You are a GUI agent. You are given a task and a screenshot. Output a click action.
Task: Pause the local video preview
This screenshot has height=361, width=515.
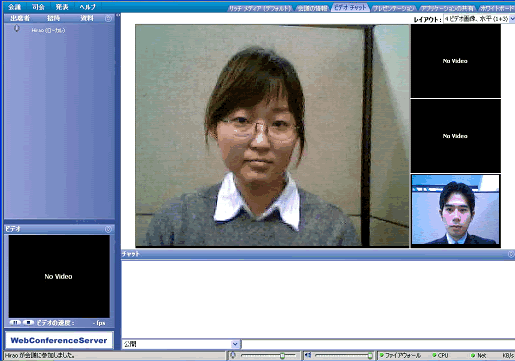tap(15, 323)
